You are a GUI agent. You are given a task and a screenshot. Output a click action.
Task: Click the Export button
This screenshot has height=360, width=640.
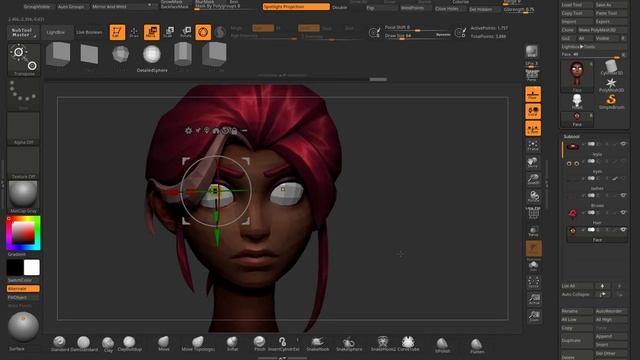[x=611, y=22]
